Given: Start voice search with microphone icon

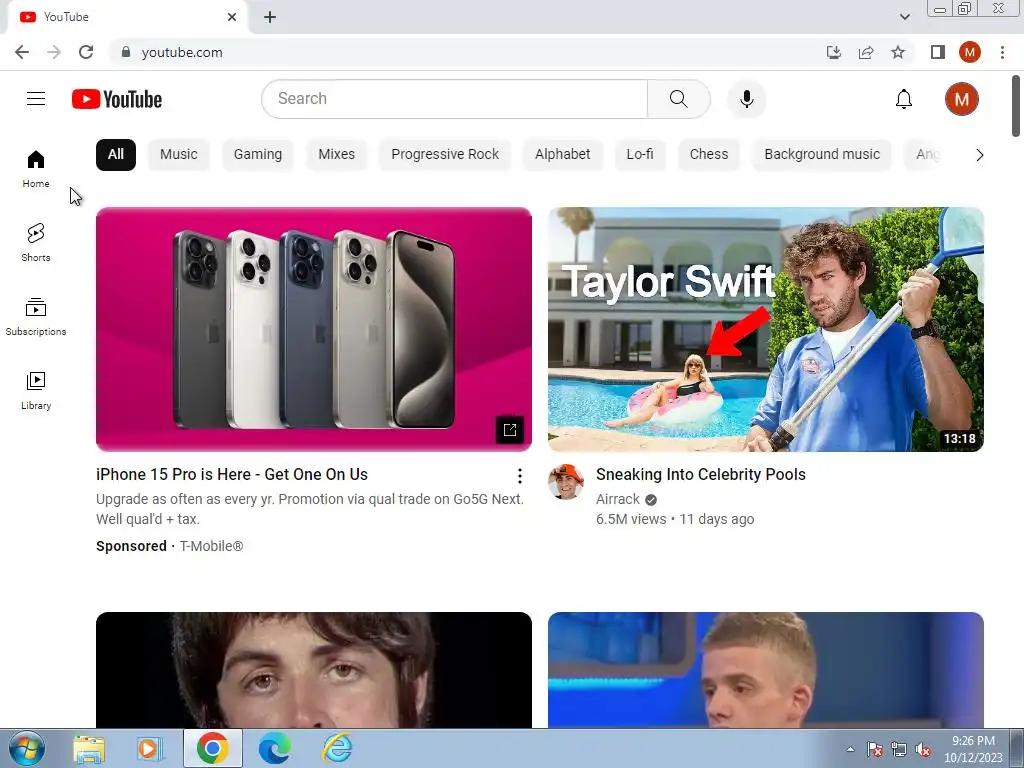Looking at the screenshot, I should pyautogui.click(x=746, y=99).
